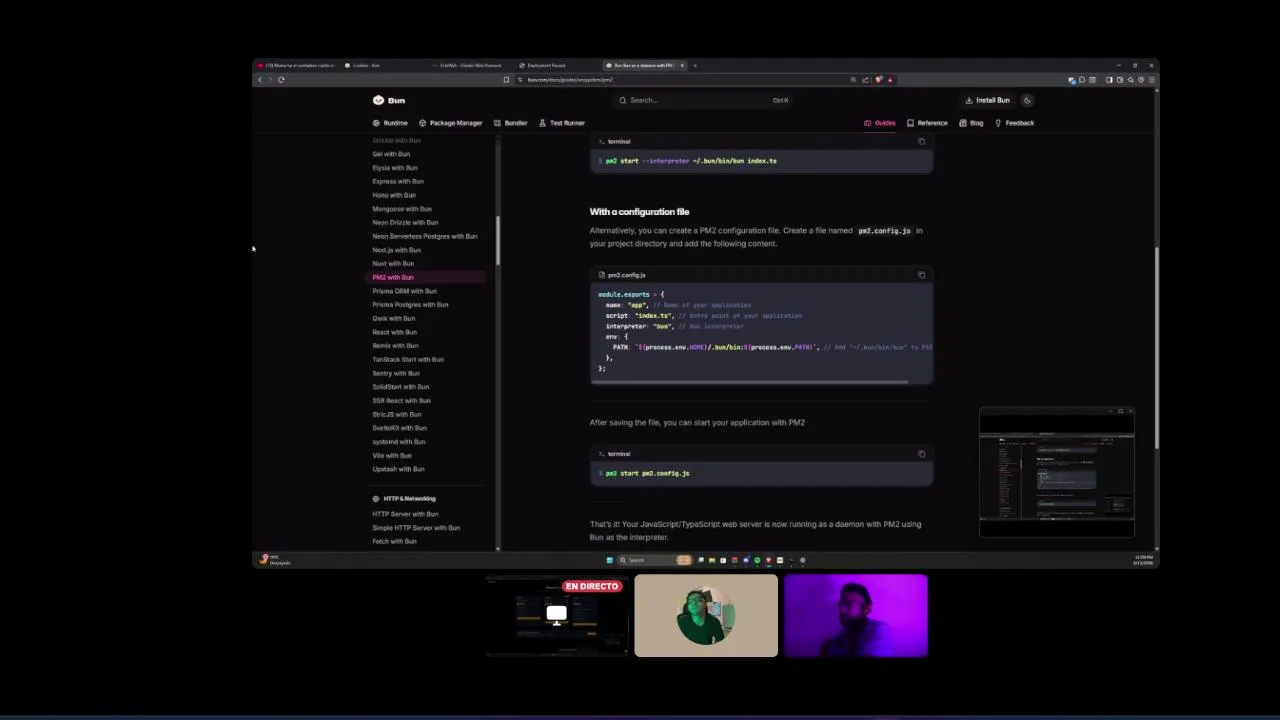Open Prisma ORM with Bun guide
This screenshot has height=720, width=1280.
pos(404,291)
